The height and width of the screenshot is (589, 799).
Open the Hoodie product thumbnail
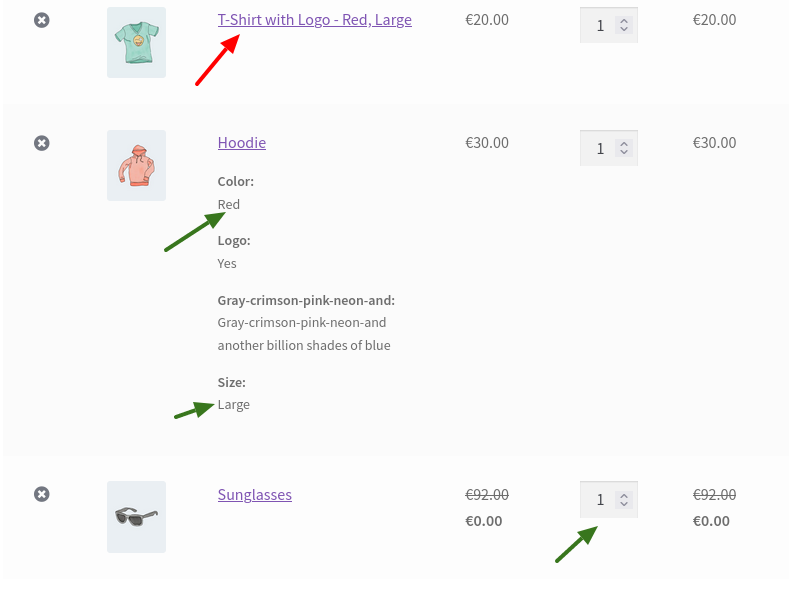(137, 166)
